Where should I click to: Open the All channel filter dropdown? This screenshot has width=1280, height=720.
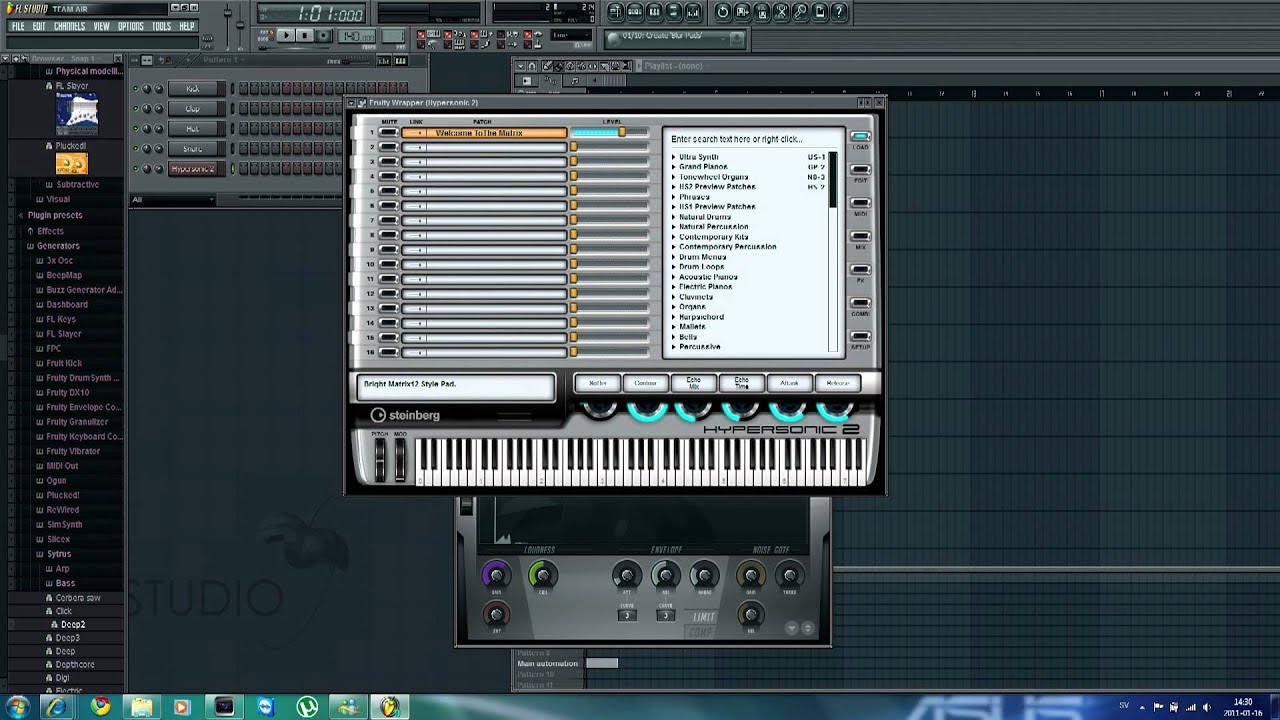[x=172, y=199]
